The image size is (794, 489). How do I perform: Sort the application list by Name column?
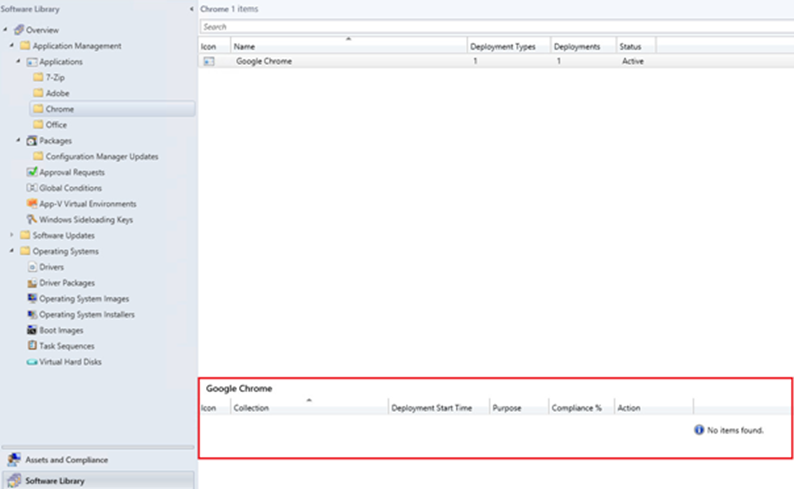(349, 46)
